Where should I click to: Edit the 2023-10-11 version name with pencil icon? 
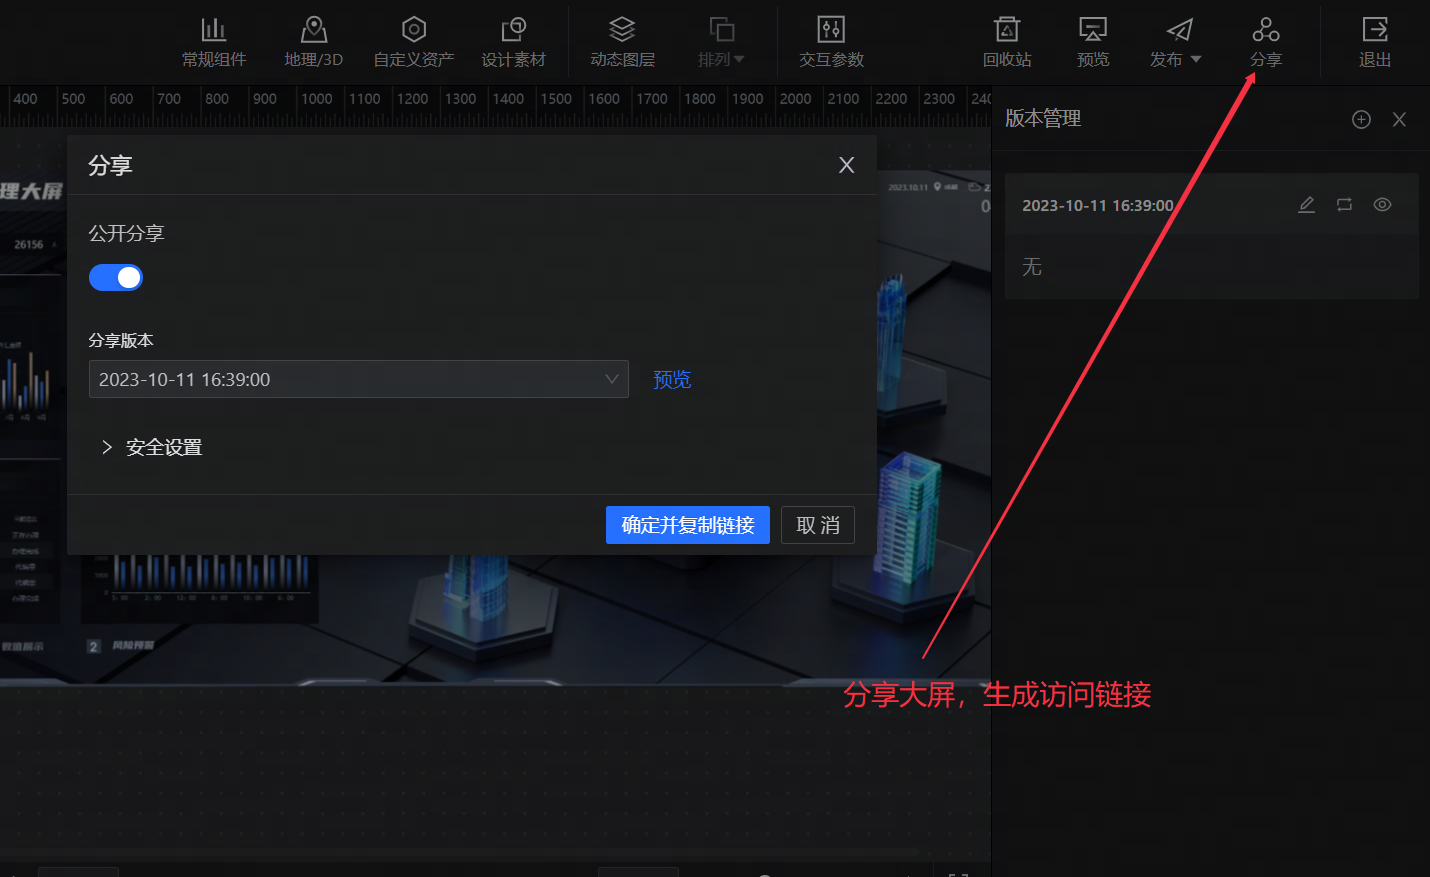(x=1306, y=204)
